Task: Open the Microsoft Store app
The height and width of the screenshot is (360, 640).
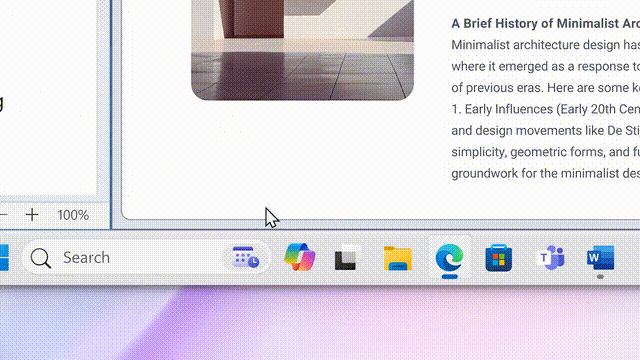Action: coord(498,258)
